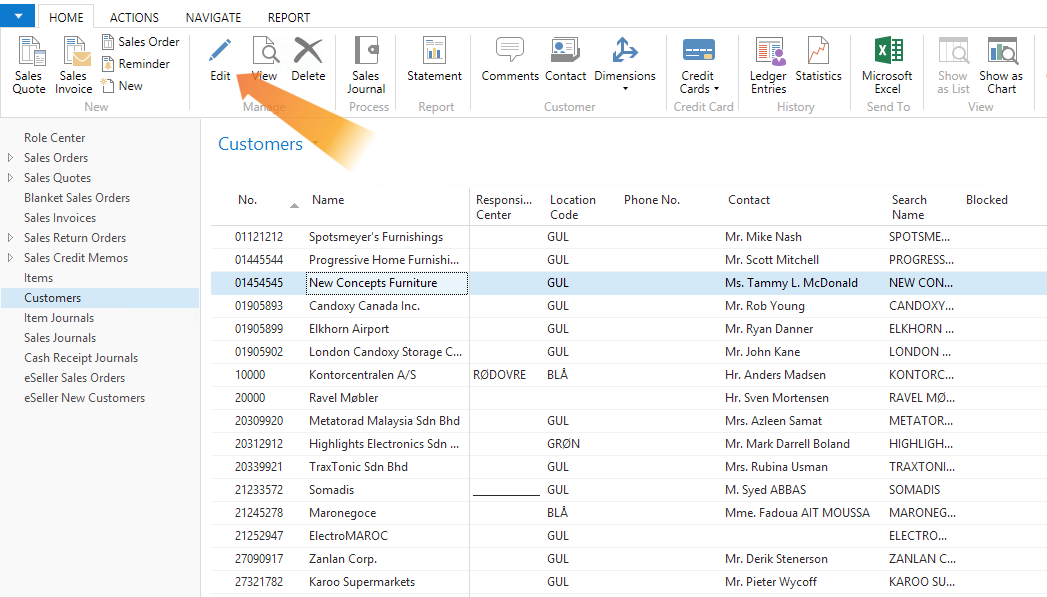Select customer number 01445544

pos(259,260)
